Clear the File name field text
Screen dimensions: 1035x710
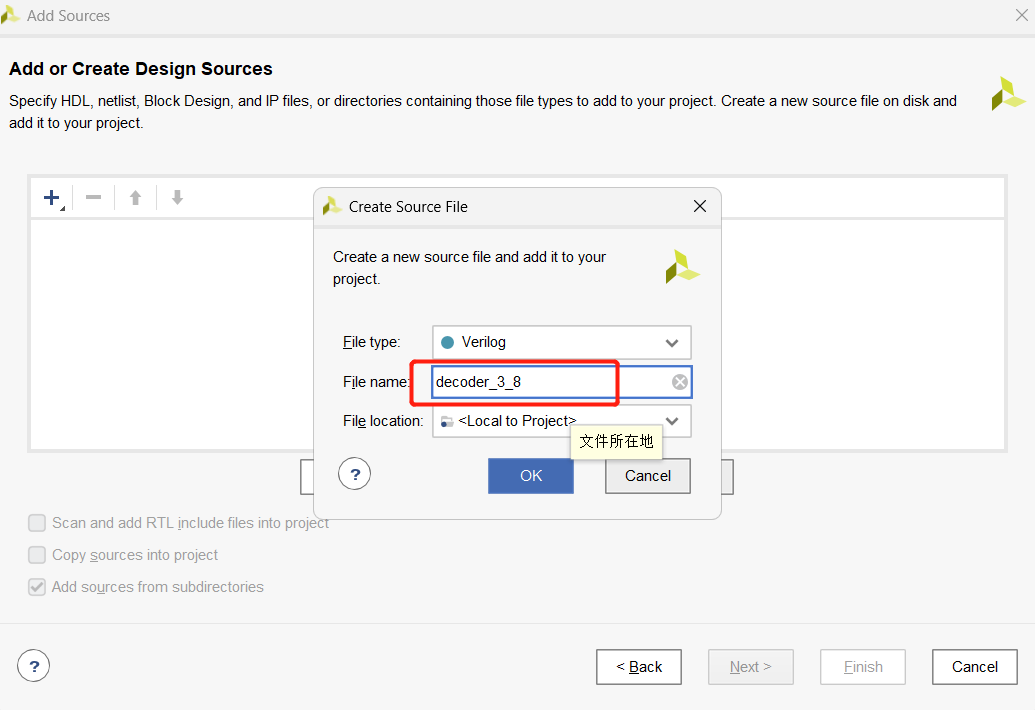679,382
